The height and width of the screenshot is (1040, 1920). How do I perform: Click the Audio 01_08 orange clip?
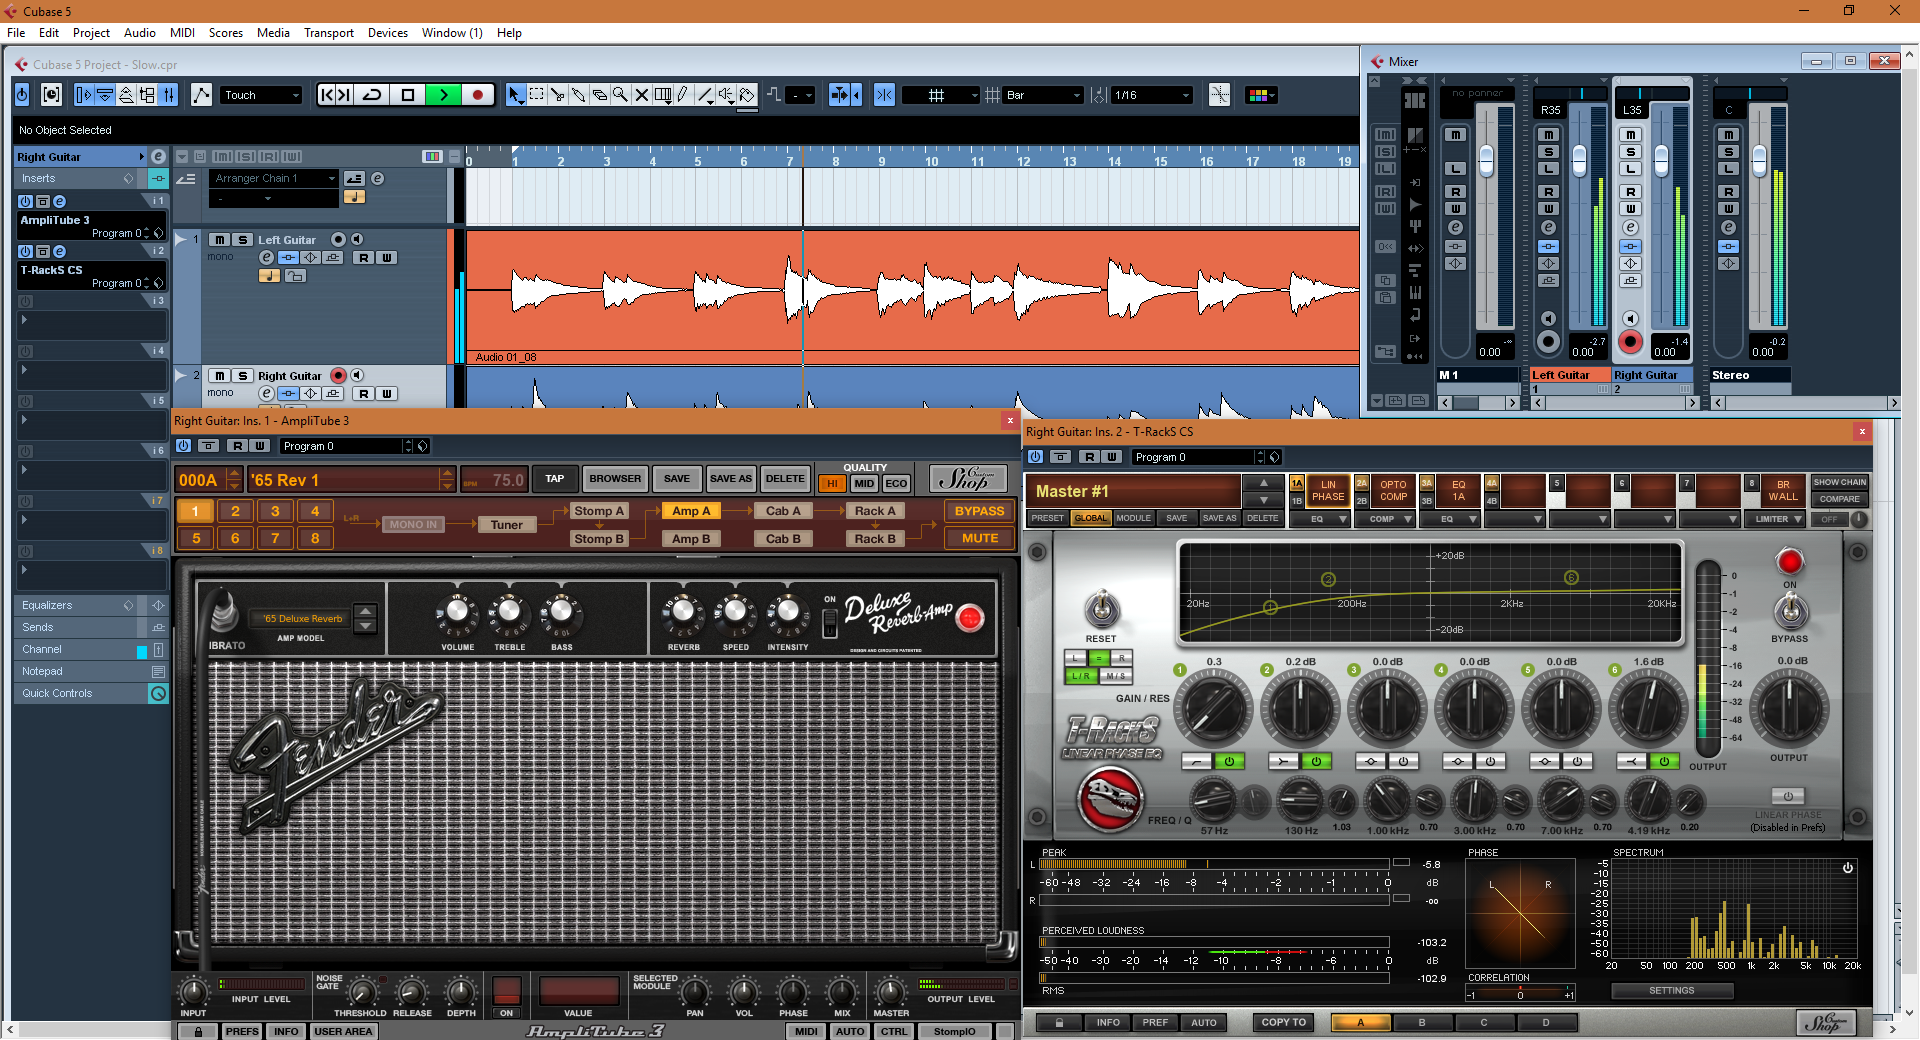click(x=912, y=296)
